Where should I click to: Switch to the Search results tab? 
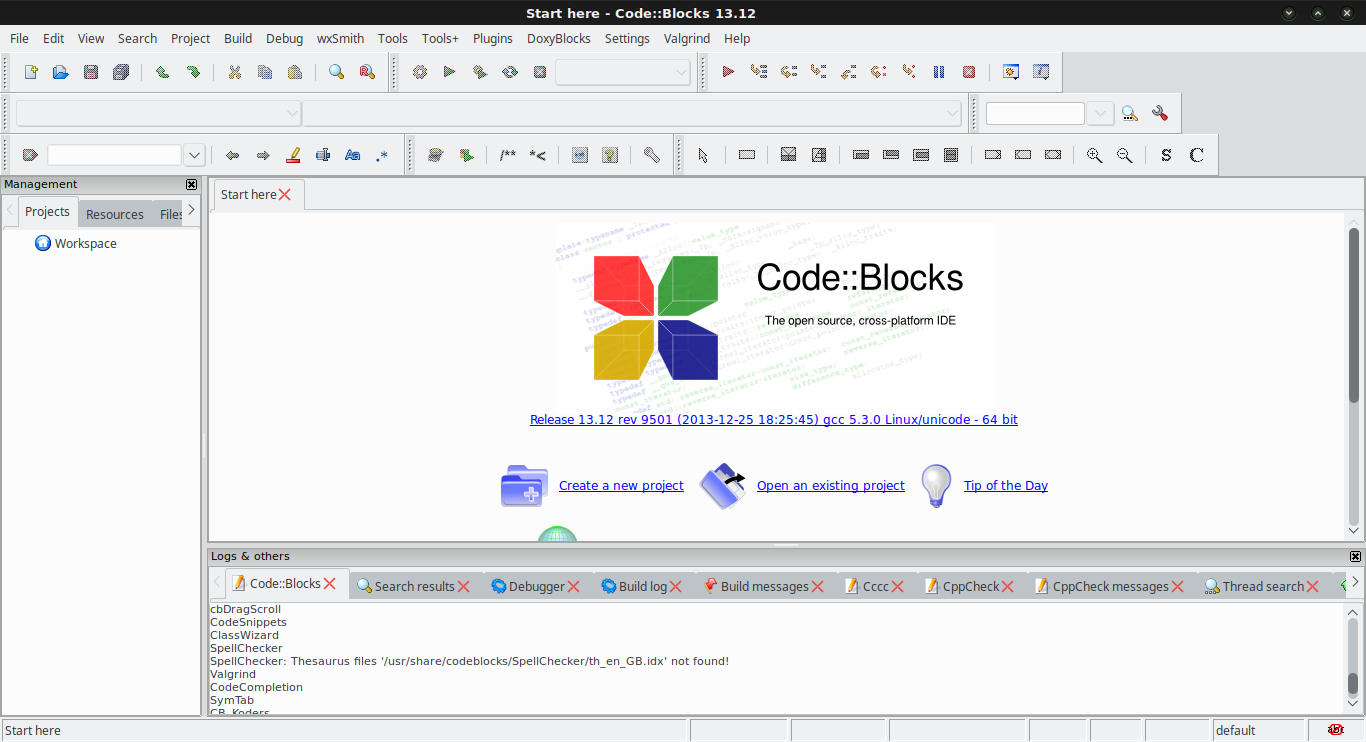[415, 586]
